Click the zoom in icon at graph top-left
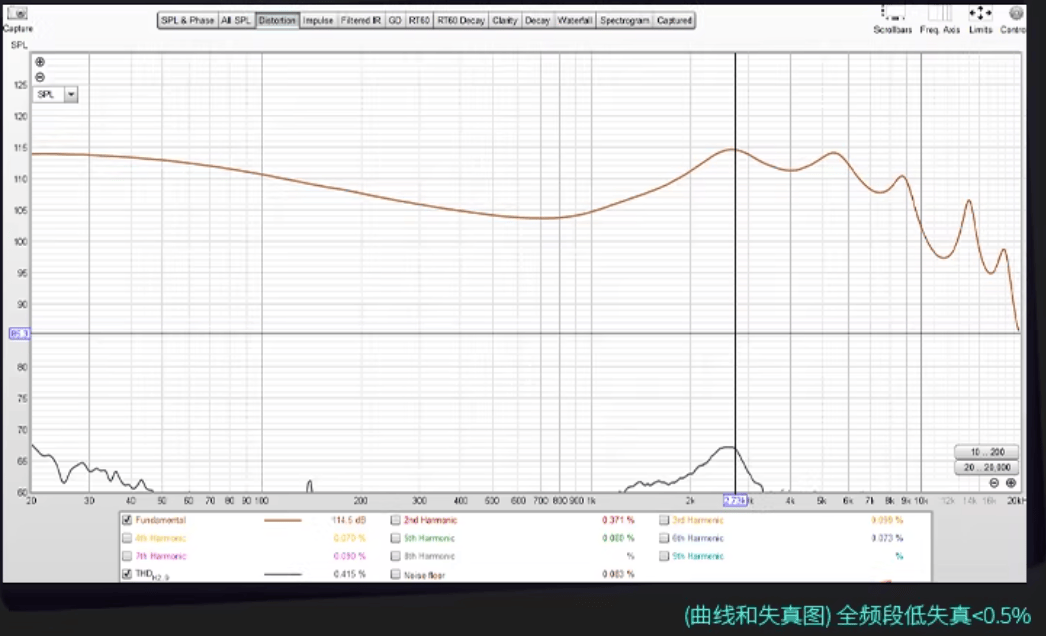This screenshot has height=636, width=1046. click(40, 62)
